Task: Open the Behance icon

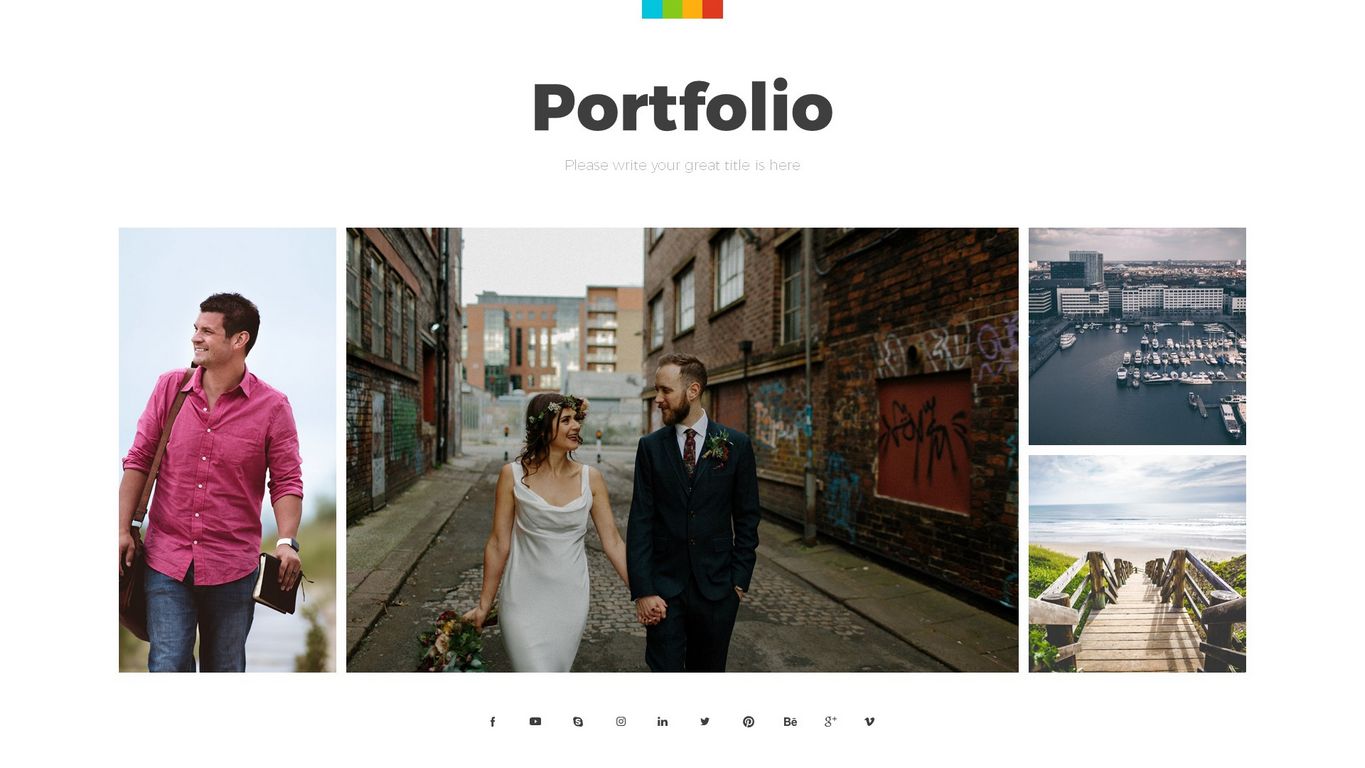Action: [x=790, y=722]
